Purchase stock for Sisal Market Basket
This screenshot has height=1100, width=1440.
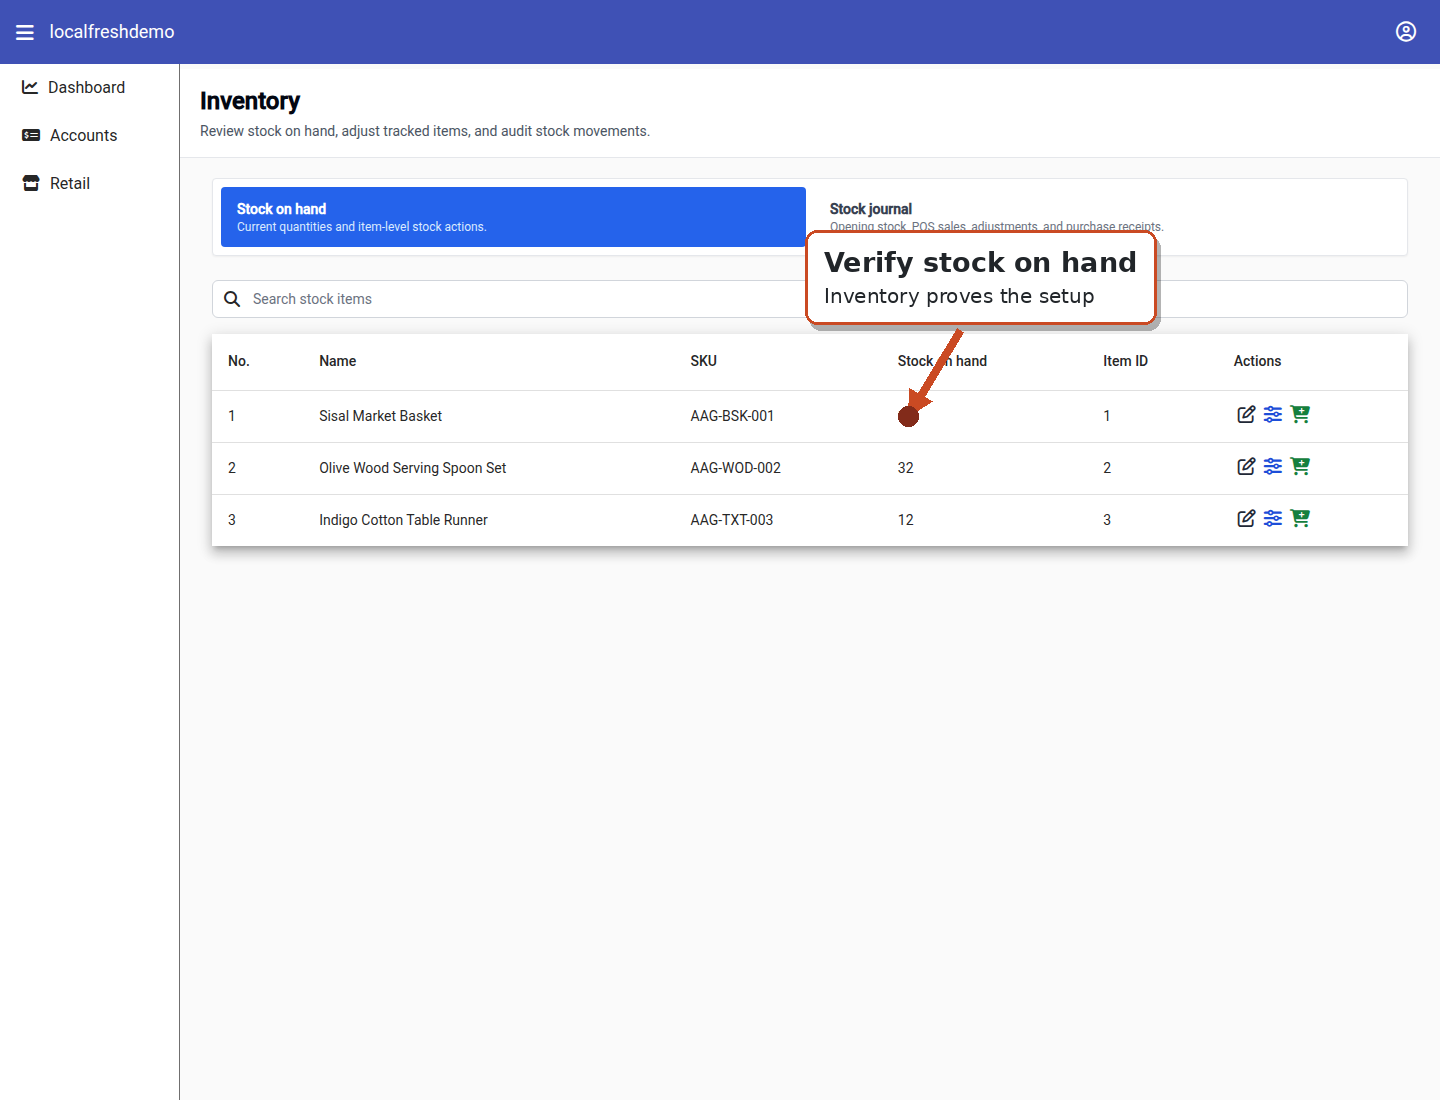tap(1300, 414)
